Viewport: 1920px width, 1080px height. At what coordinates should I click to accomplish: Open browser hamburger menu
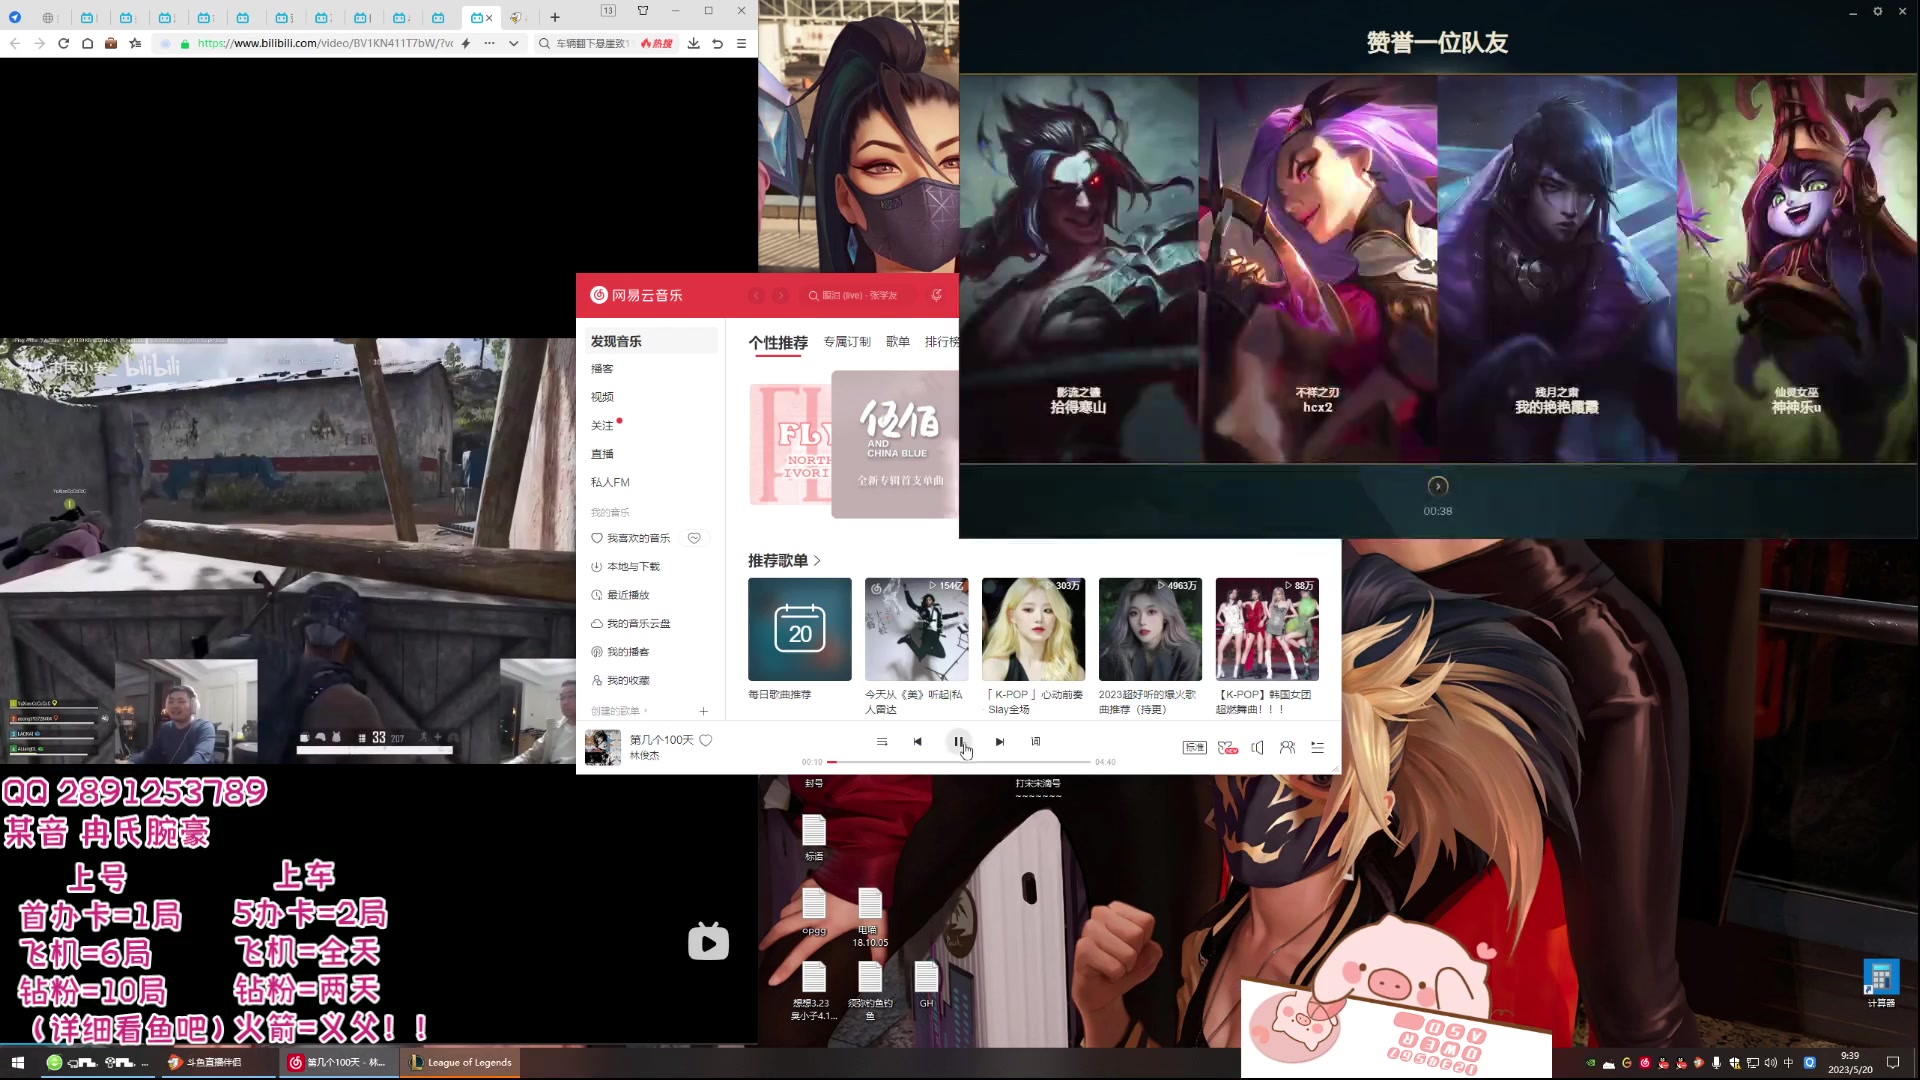[741, 43]
